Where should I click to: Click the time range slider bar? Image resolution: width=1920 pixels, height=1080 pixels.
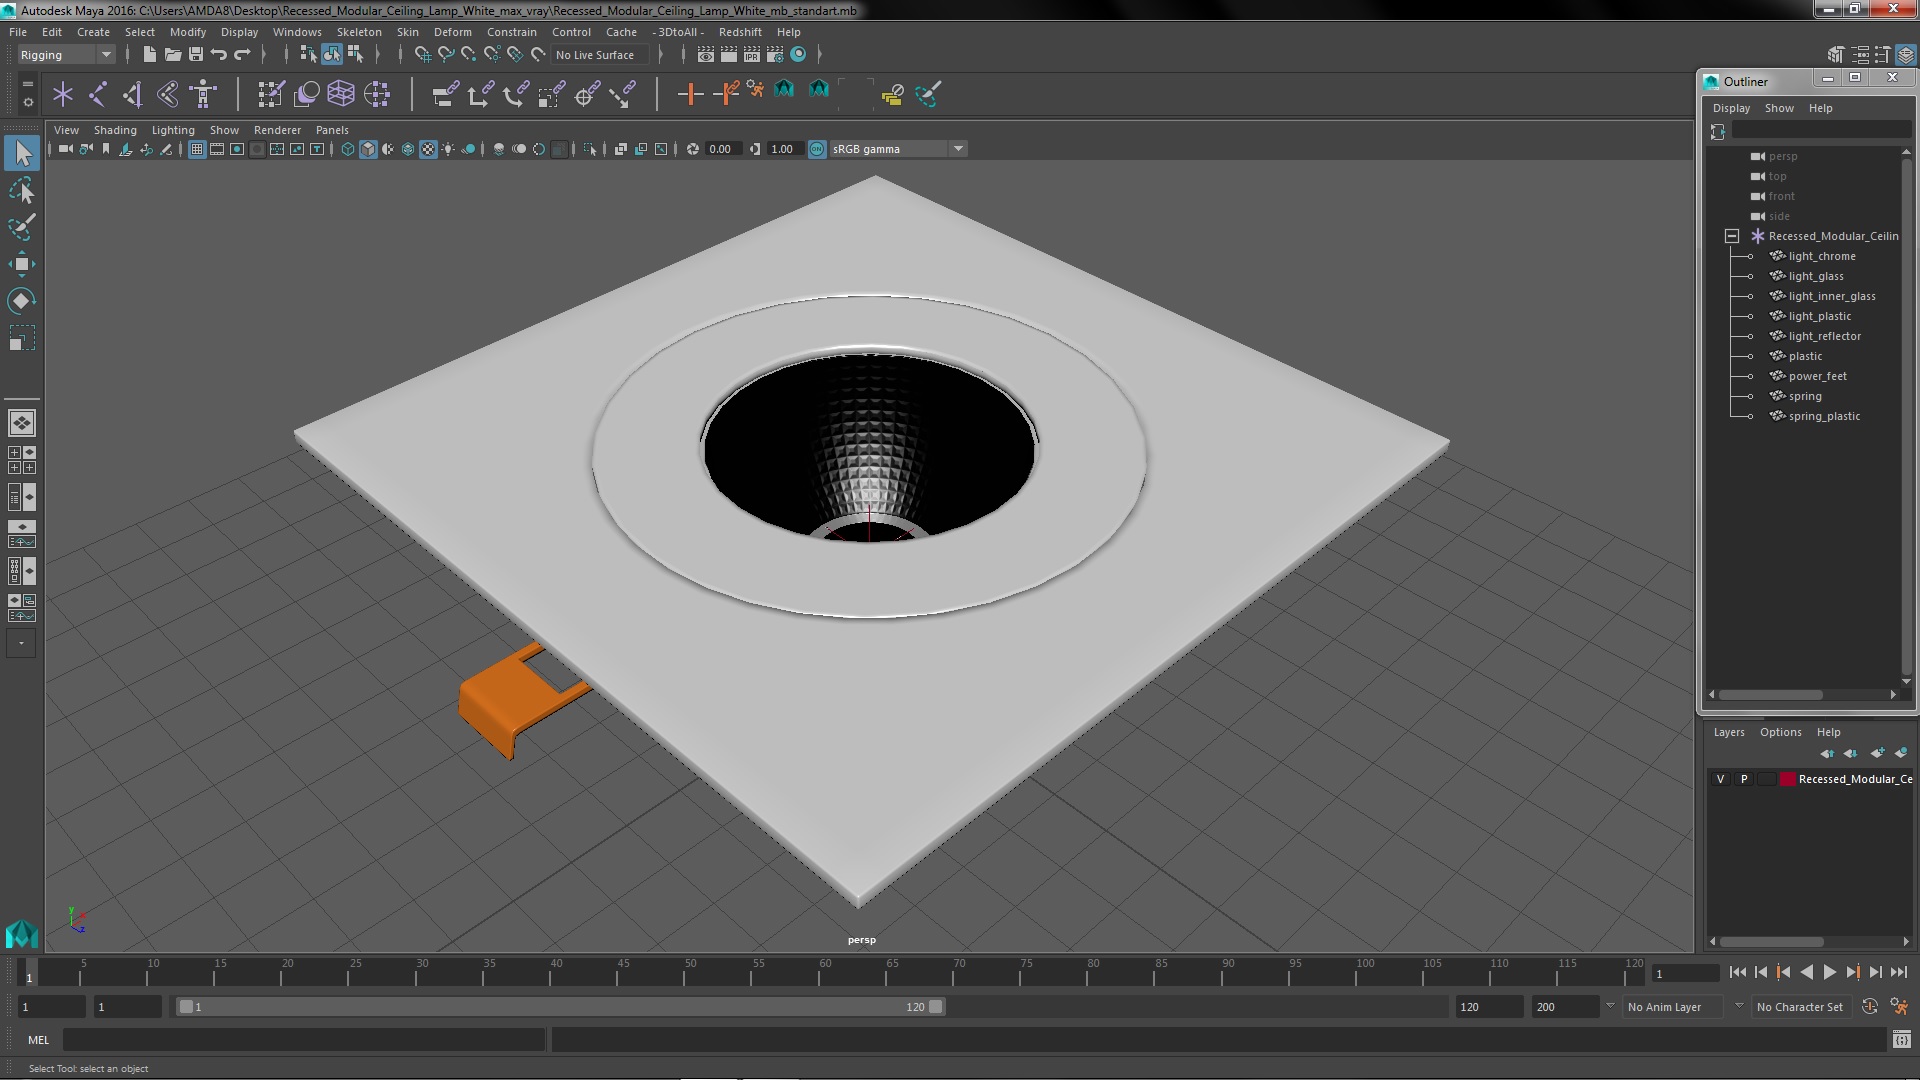pyautogui.click(x=560, y=1007)
